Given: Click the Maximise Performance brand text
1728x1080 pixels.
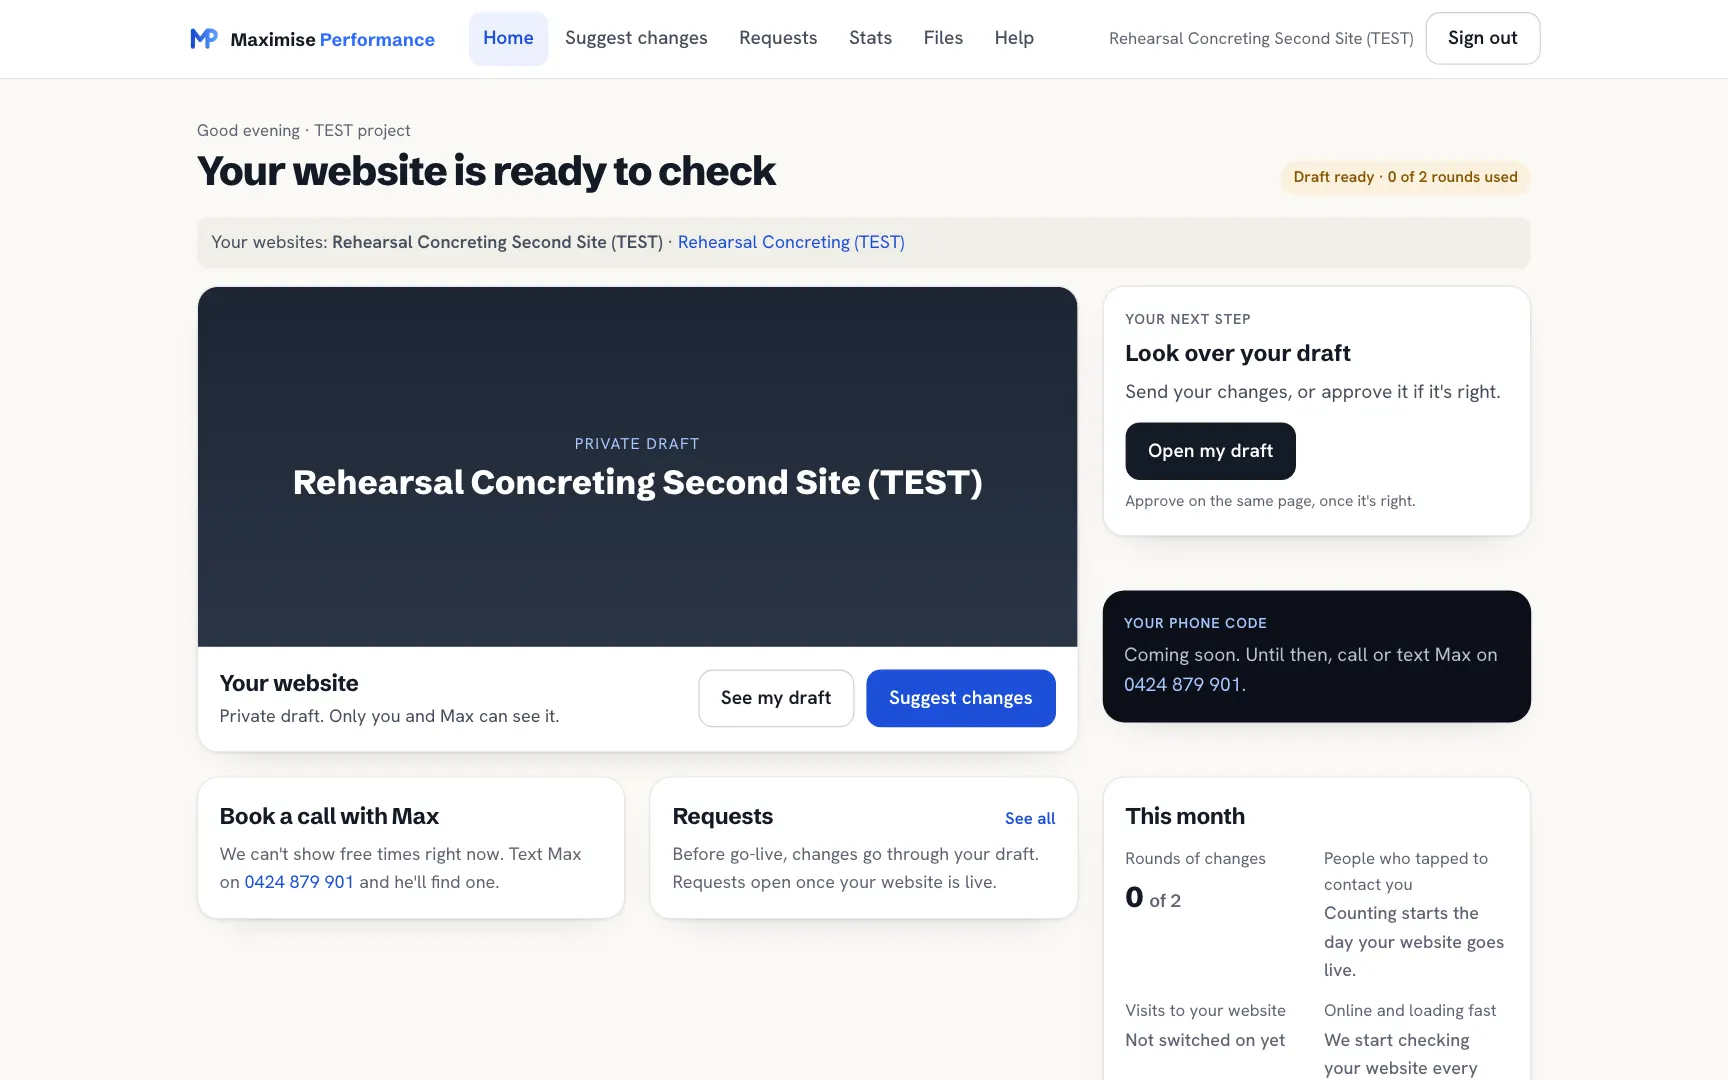Looking at the screenshot, I should tap(332, 39).
